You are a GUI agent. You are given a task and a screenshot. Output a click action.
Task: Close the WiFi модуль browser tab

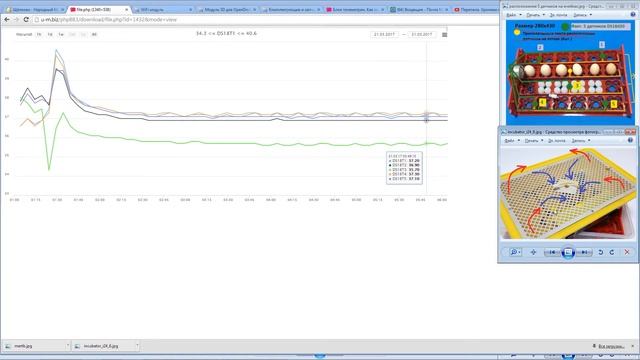[190, 9]
